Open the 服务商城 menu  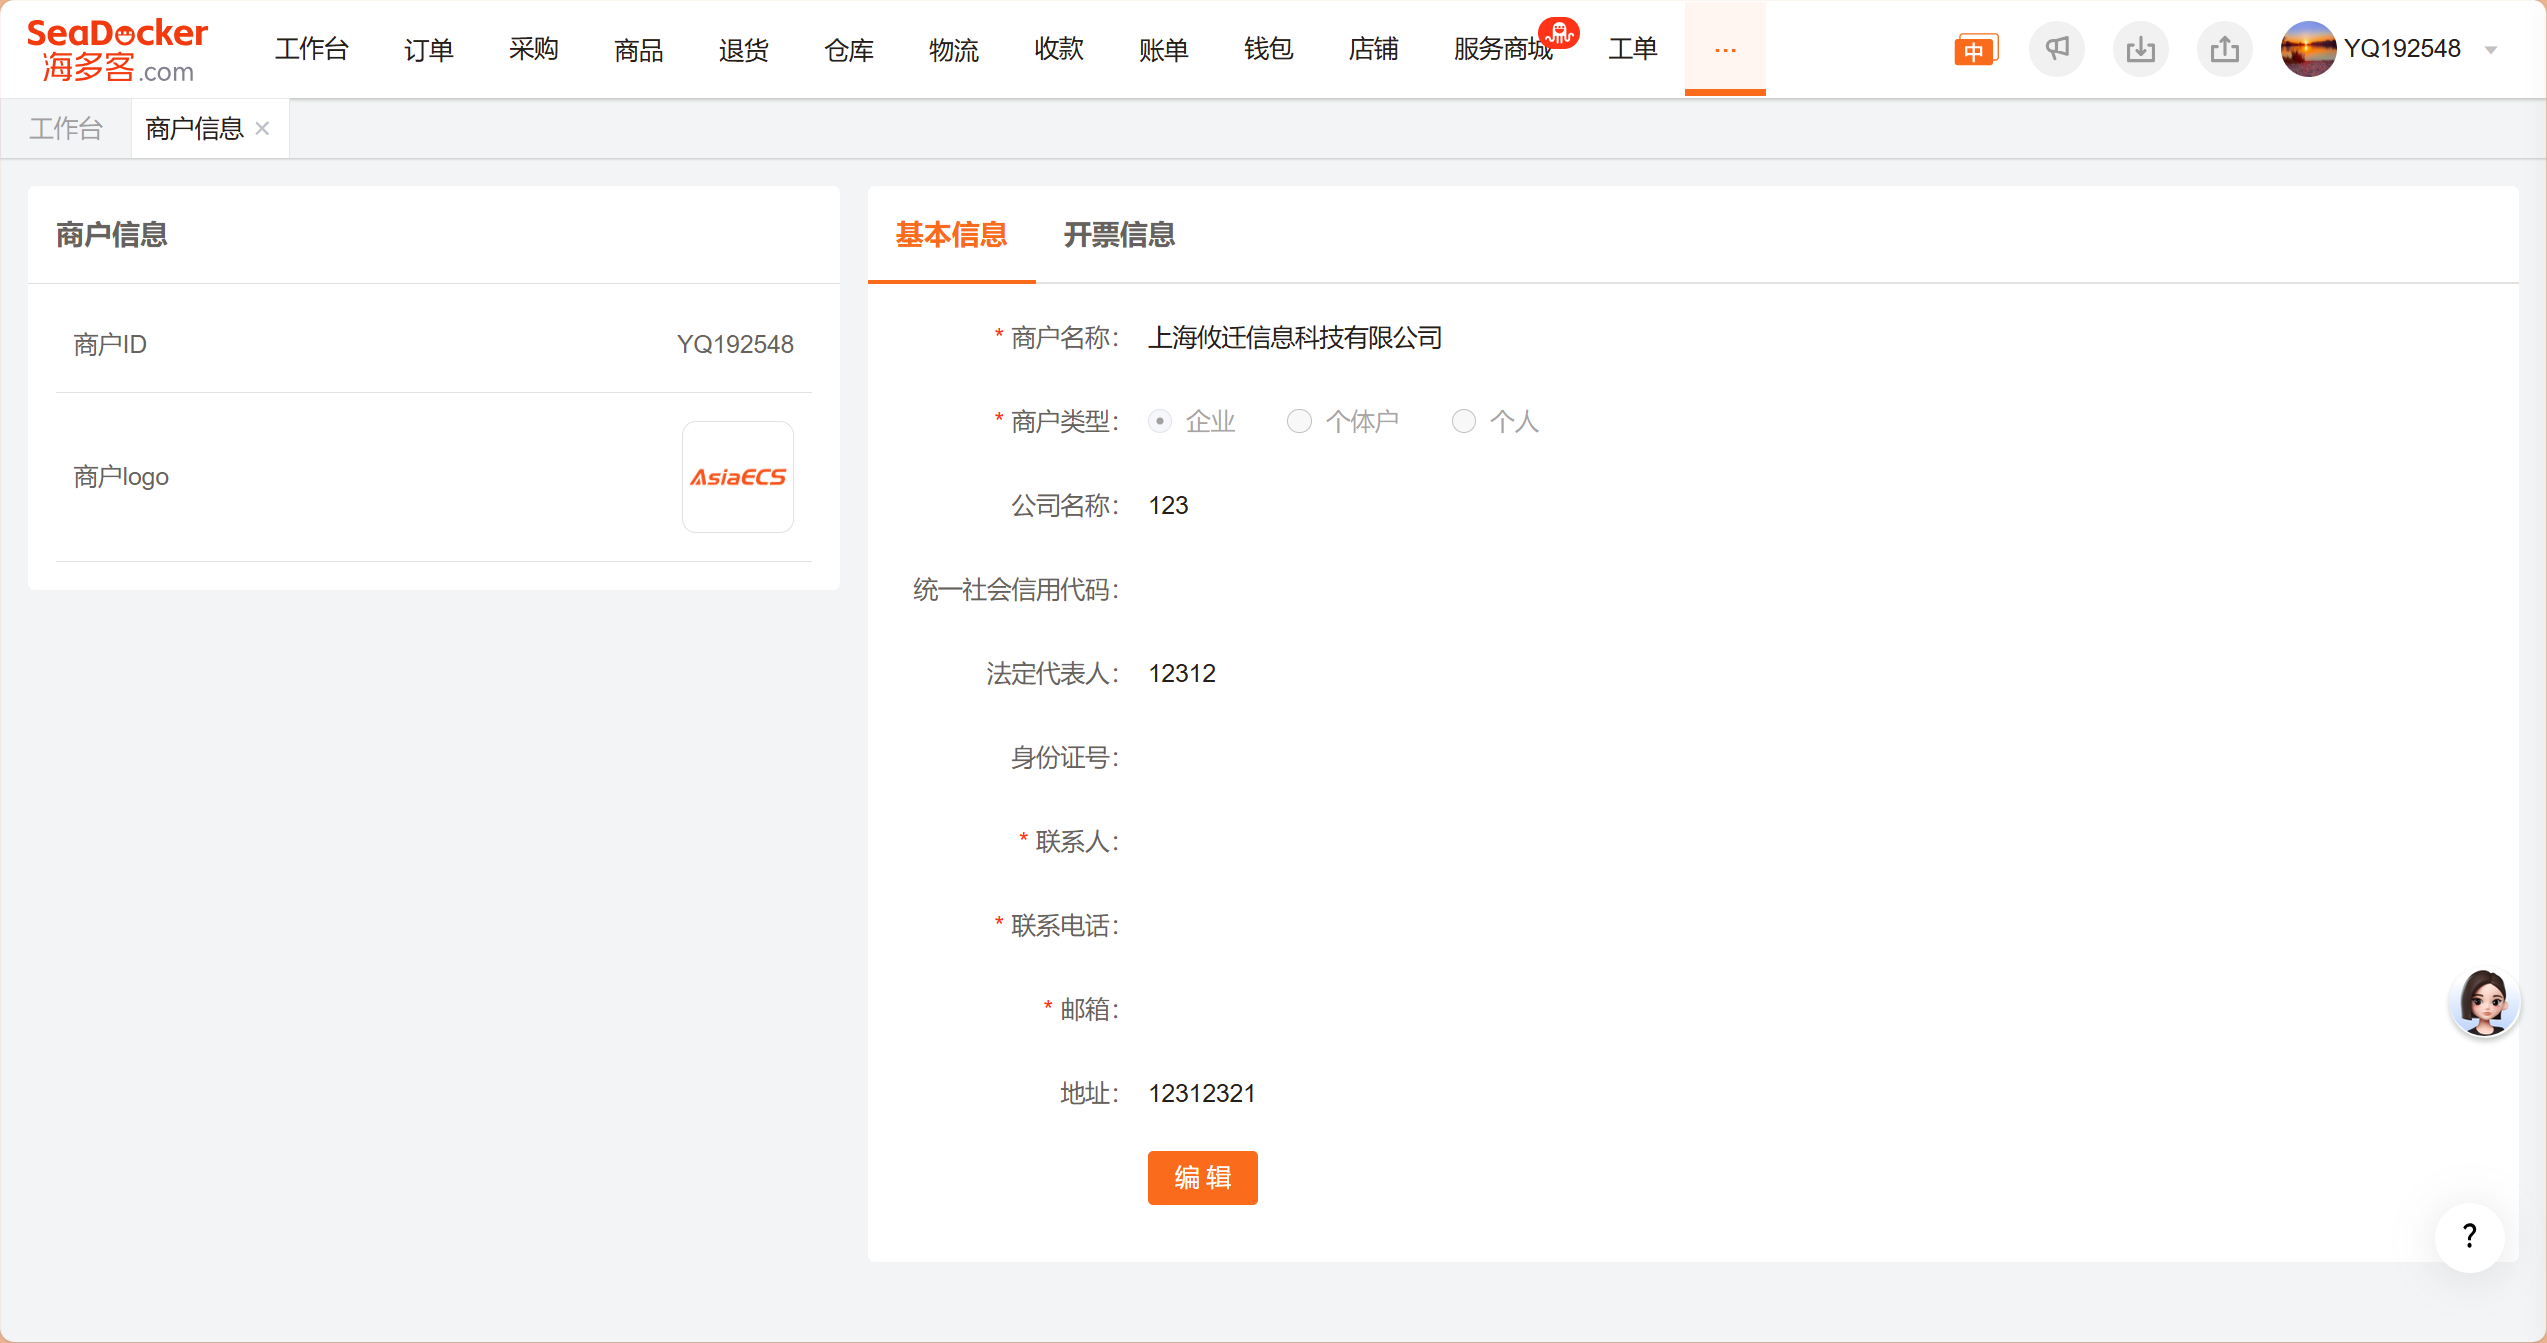click(1502, 49)
